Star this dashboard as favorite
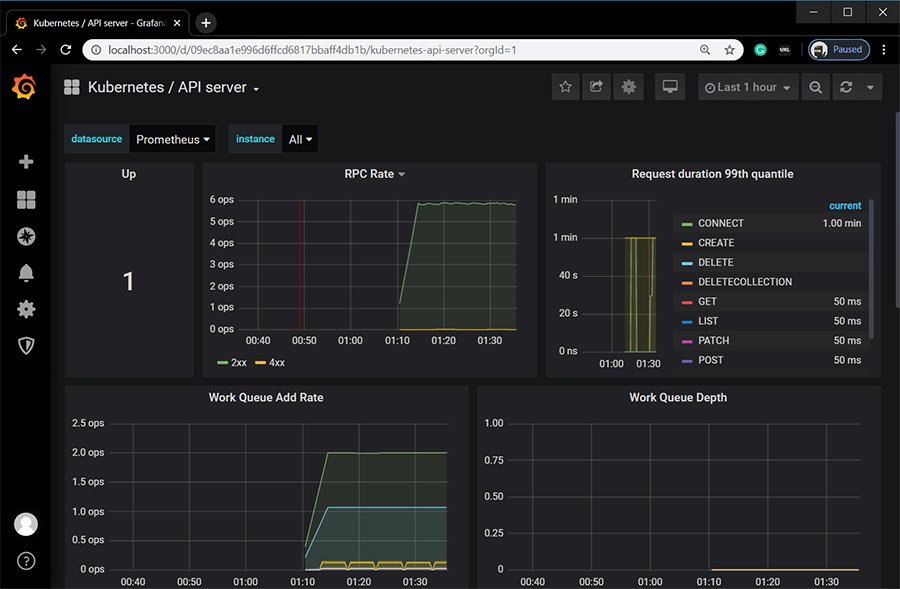Screen dimensions: 900x589 click(x=565, y=87)
